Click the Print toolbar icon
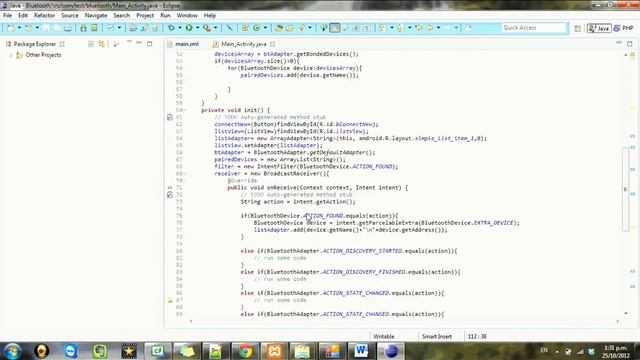Viewport: 640px width, 360px height. 68,28
